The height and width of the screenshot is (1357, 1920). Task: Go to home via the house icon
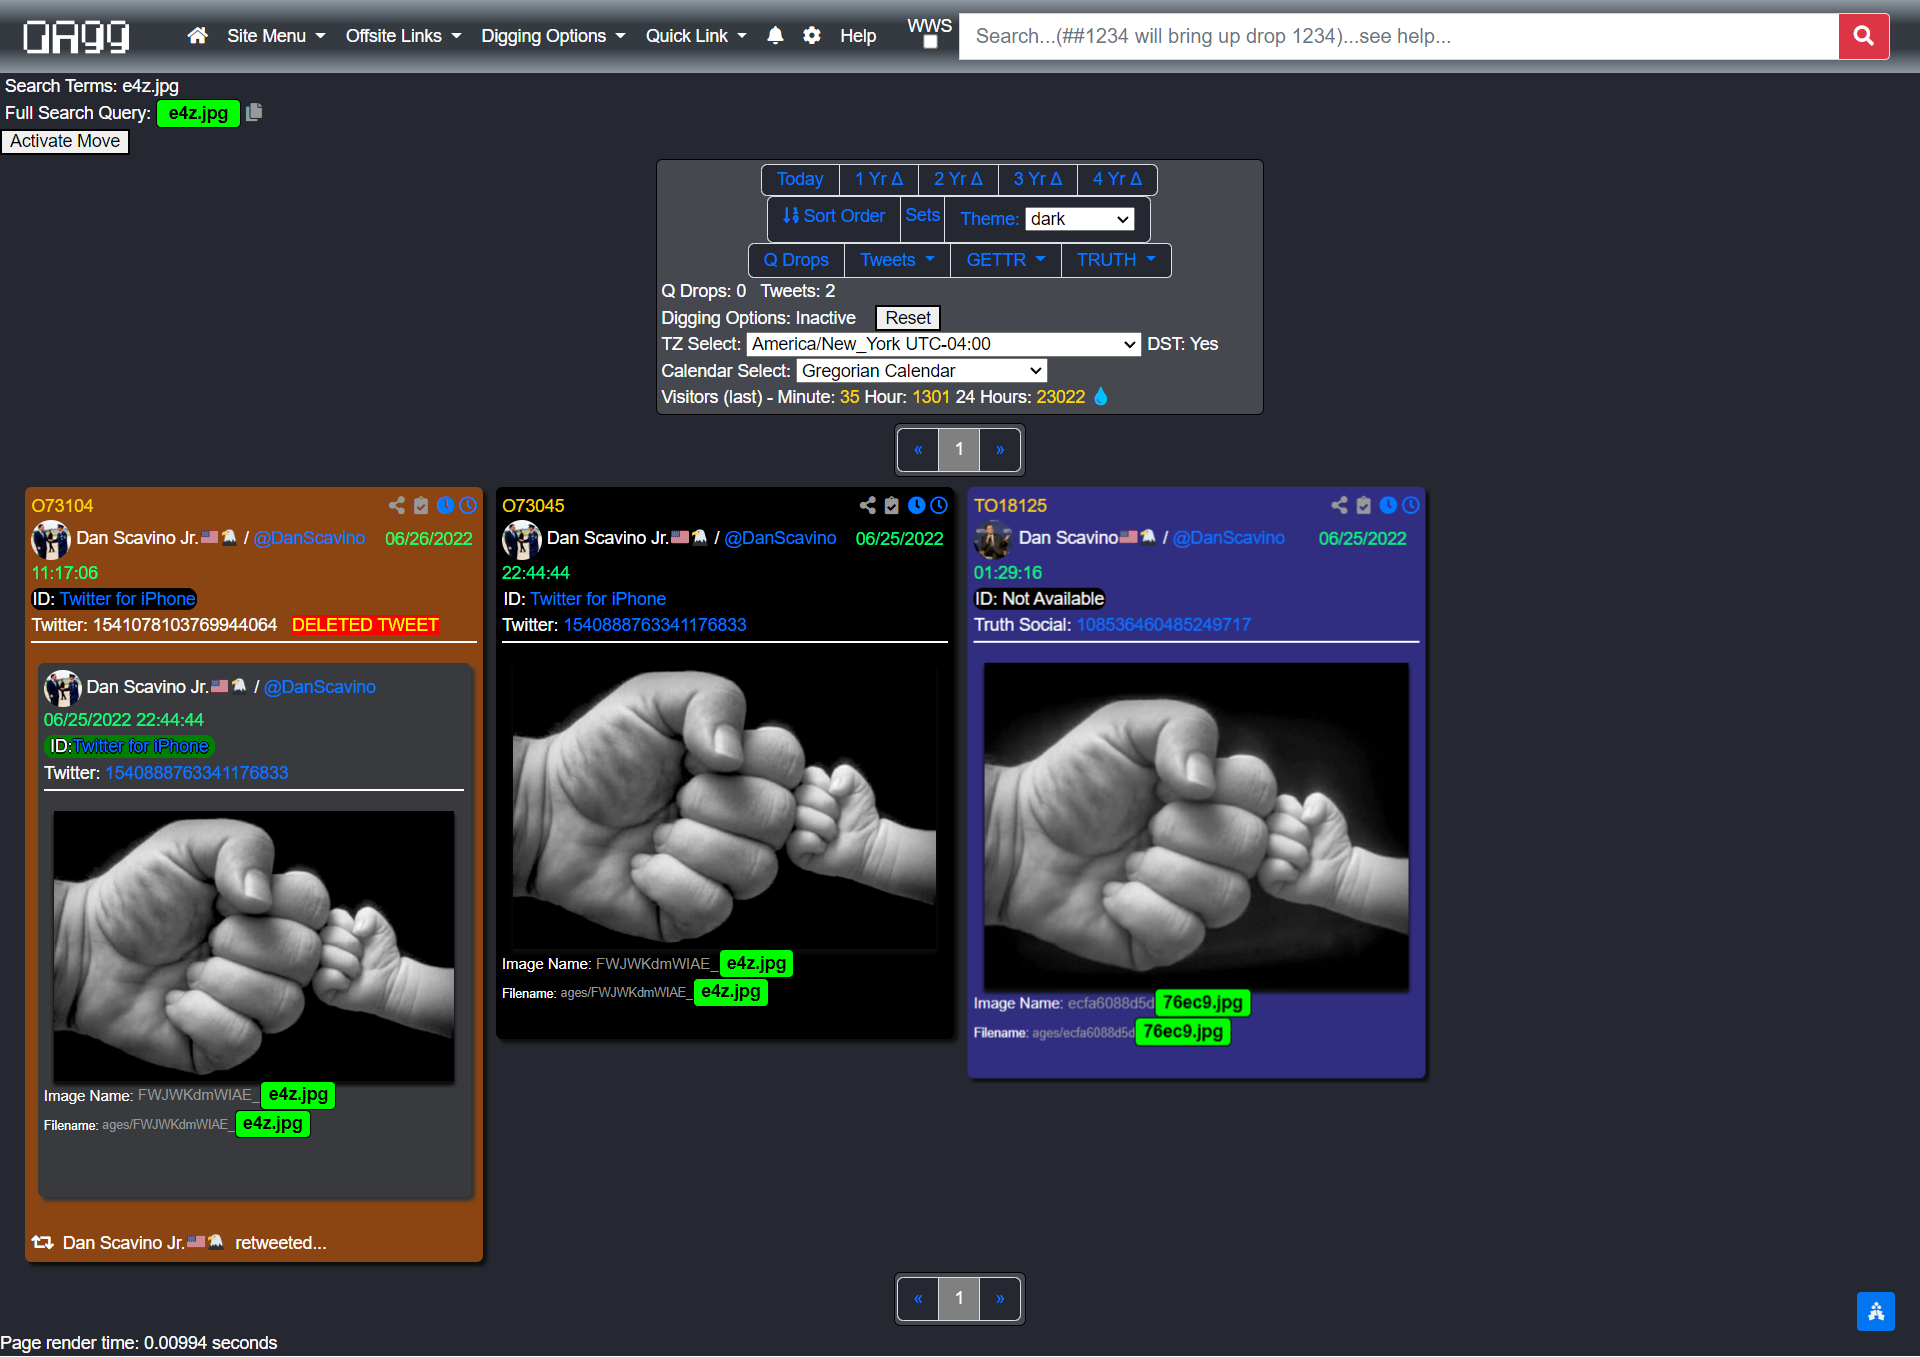point(197,36)
